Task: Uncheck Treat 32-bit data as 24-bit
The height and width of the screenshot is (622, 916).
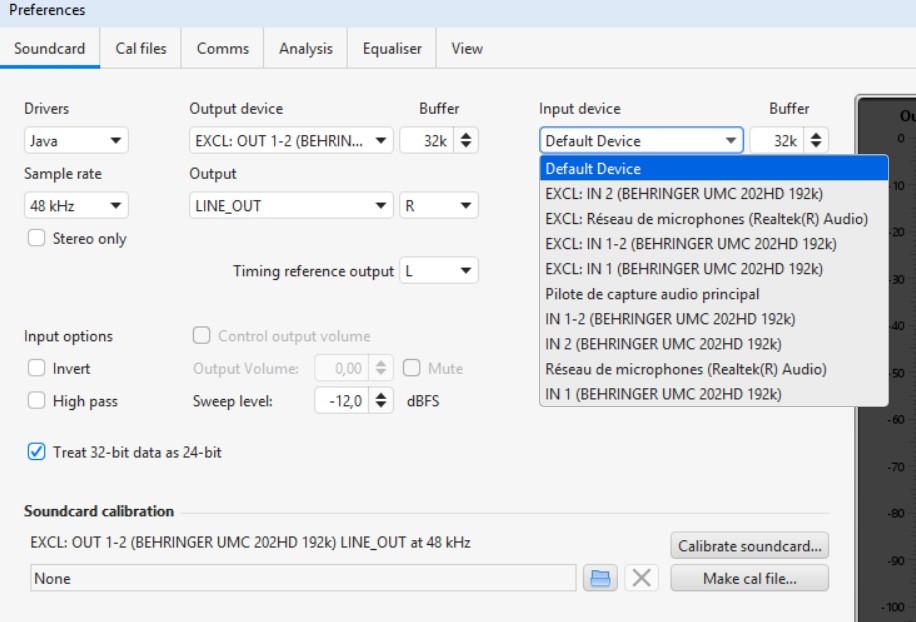Action: point(37,452)
